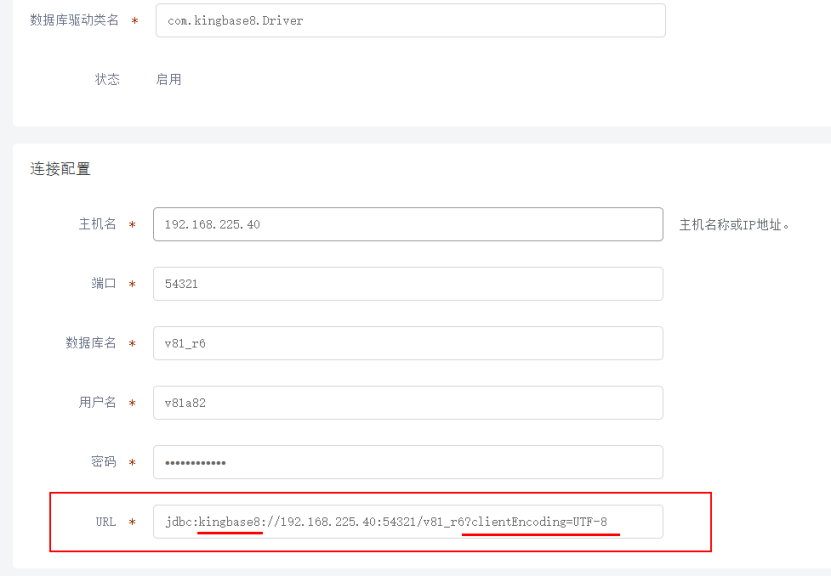Click the red asterisk beside 端口
831x577 pixels.
point(133,285)
